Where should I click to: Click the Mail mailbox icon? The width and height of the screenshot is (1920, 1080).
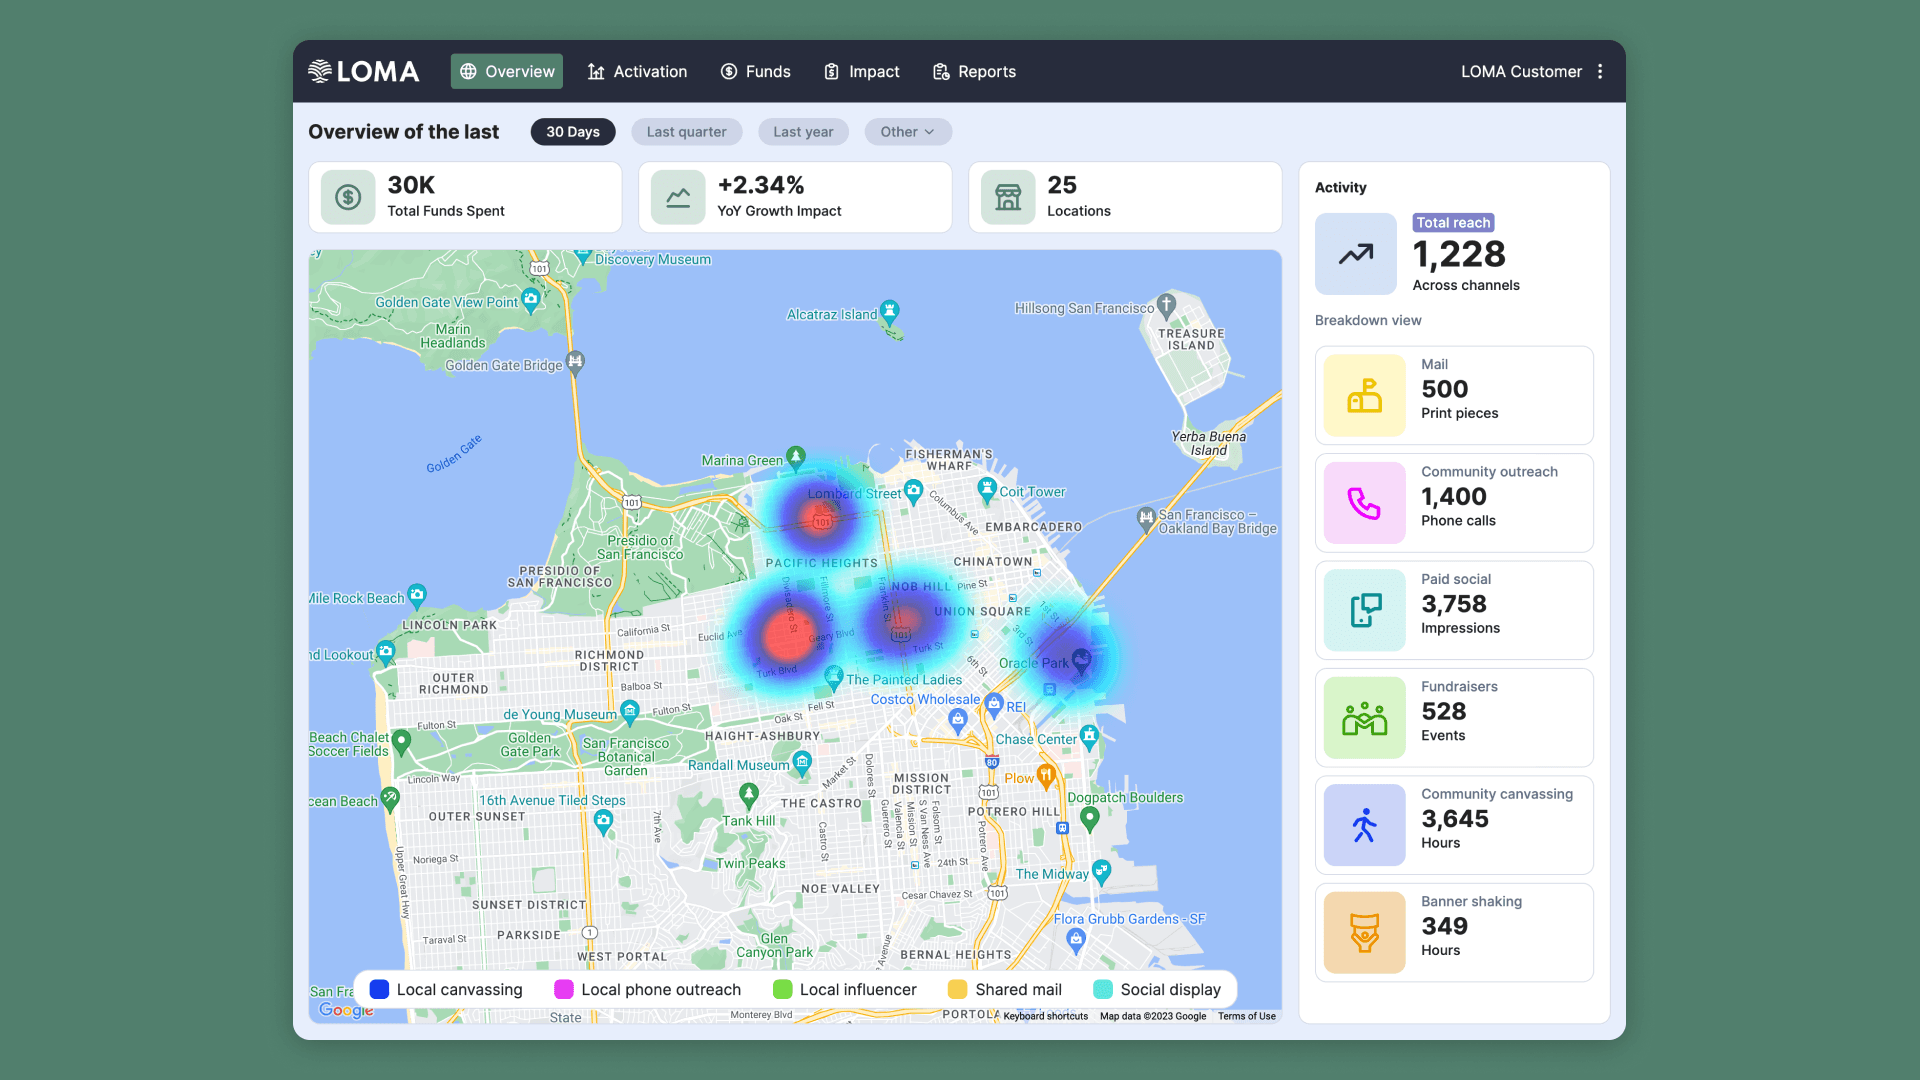pos(1364,395)
